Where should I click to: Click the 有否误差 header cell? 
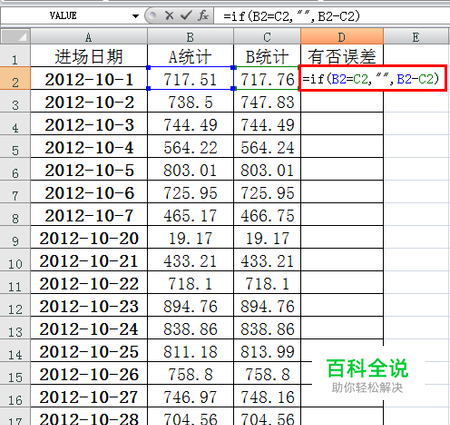(x=342, y=56)
